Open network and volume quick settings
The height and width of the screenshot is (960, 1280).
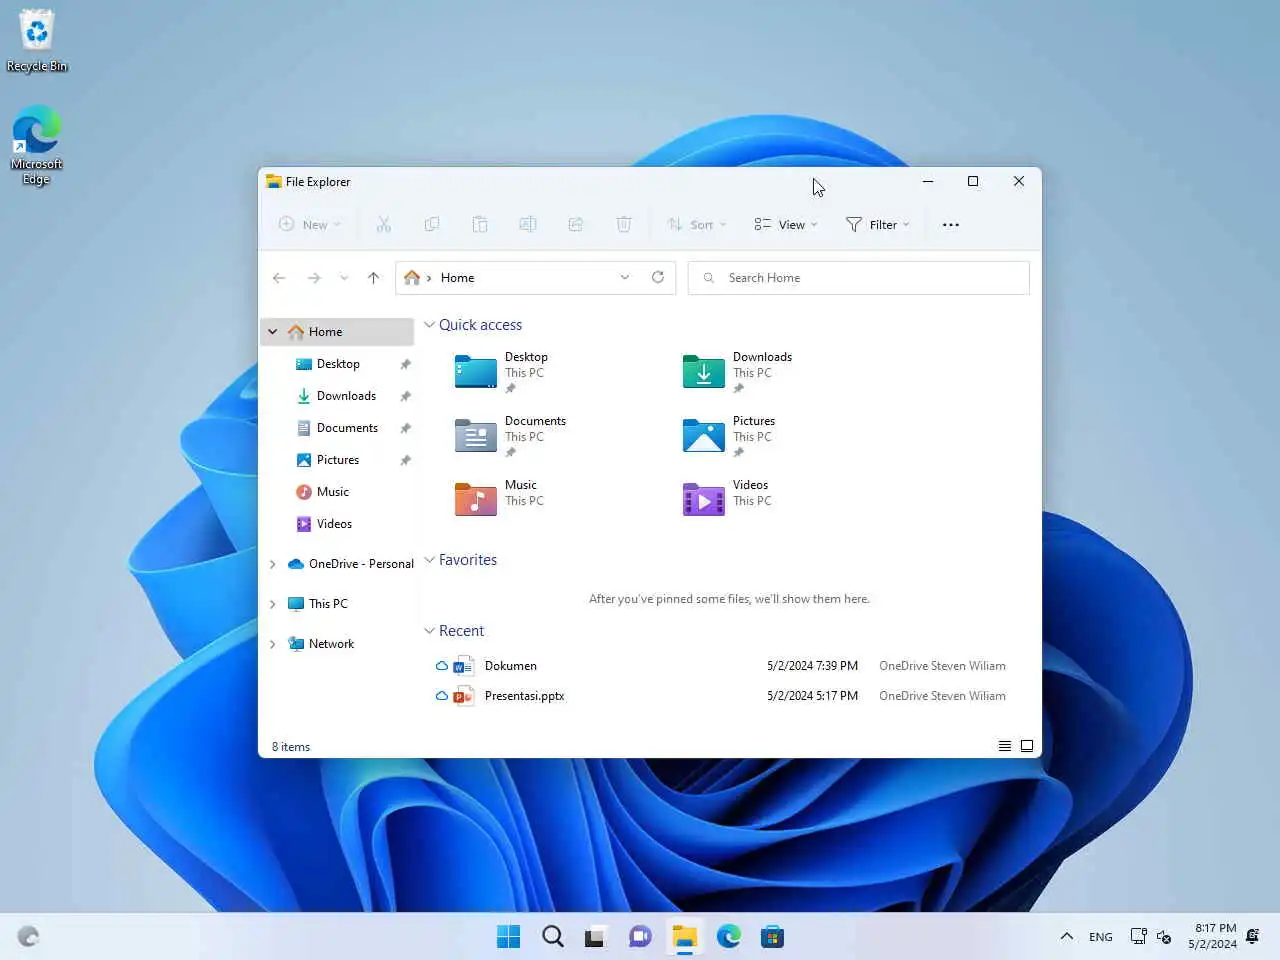coord(1151,937)
